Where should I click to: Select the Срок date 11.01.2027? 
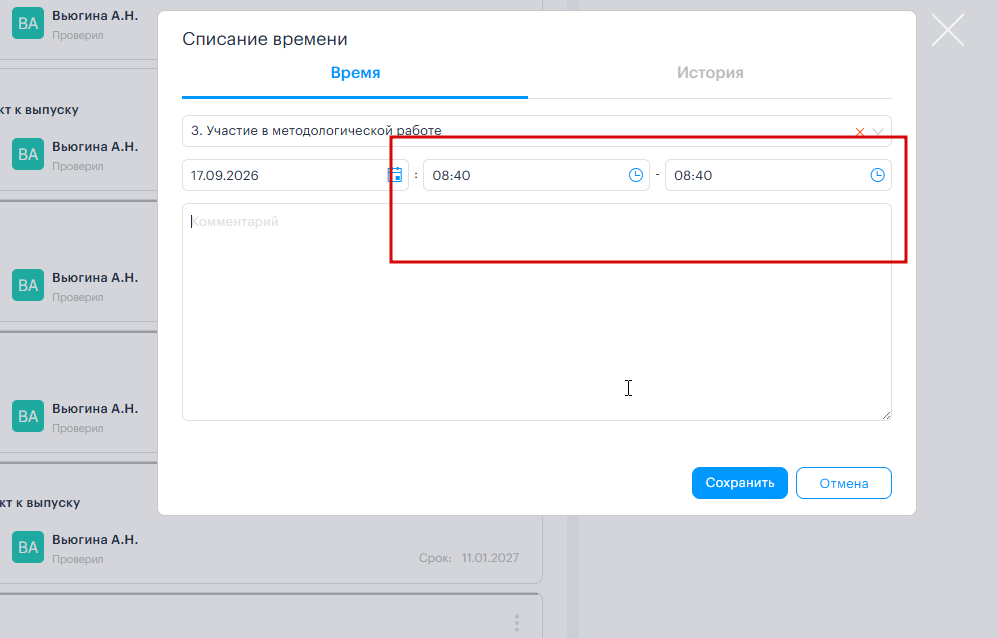click(x=490, y=558)
